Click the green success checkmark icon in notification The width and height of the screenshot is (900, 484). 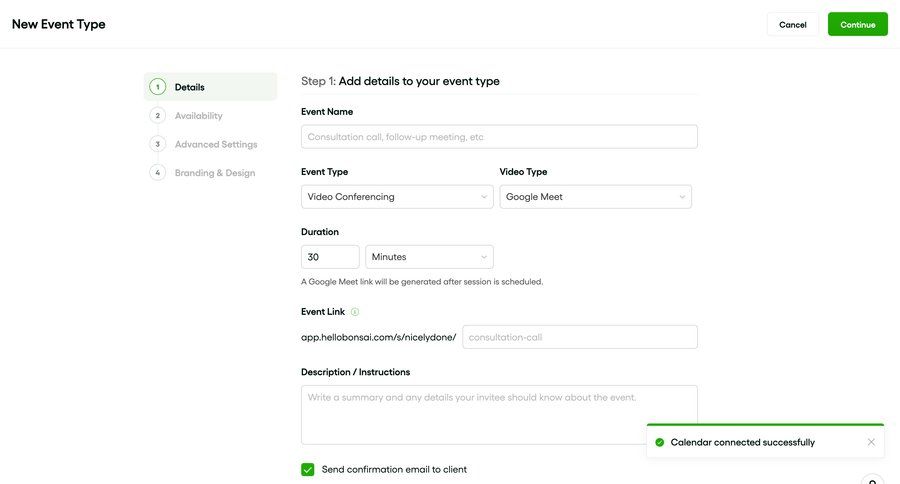point(660,442)
